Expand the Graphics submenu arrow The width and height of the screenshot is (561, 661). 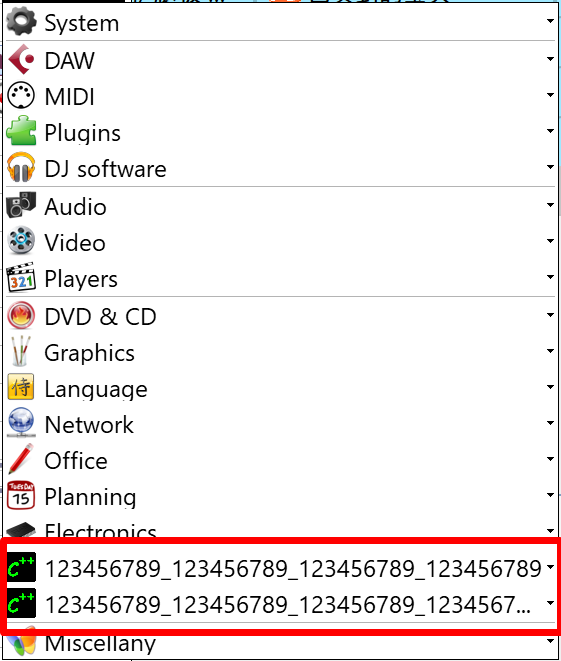[x=550, y=351]
